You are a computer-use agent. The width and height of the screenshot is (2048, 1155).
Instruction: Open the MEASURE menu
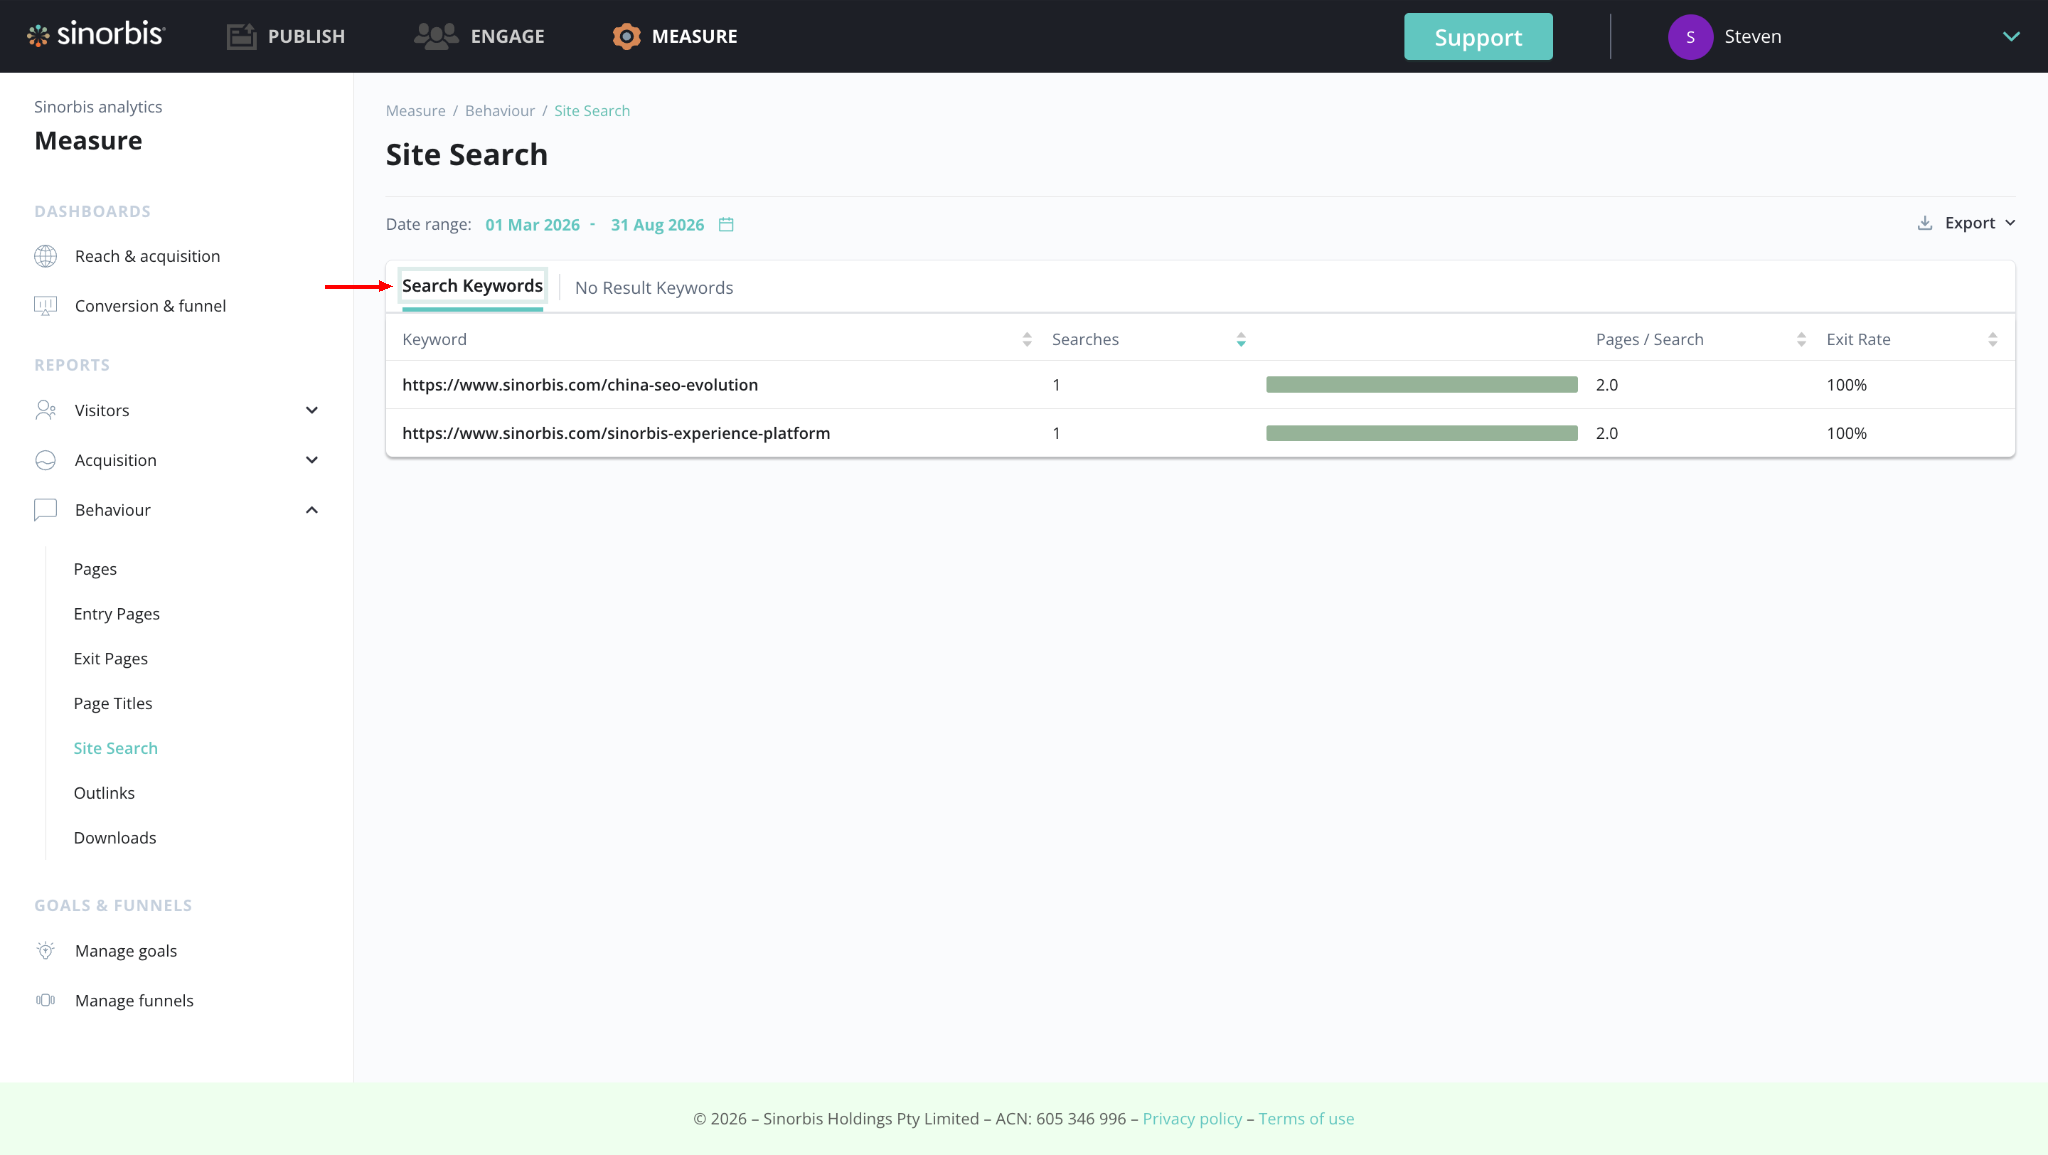click(675, 37)
